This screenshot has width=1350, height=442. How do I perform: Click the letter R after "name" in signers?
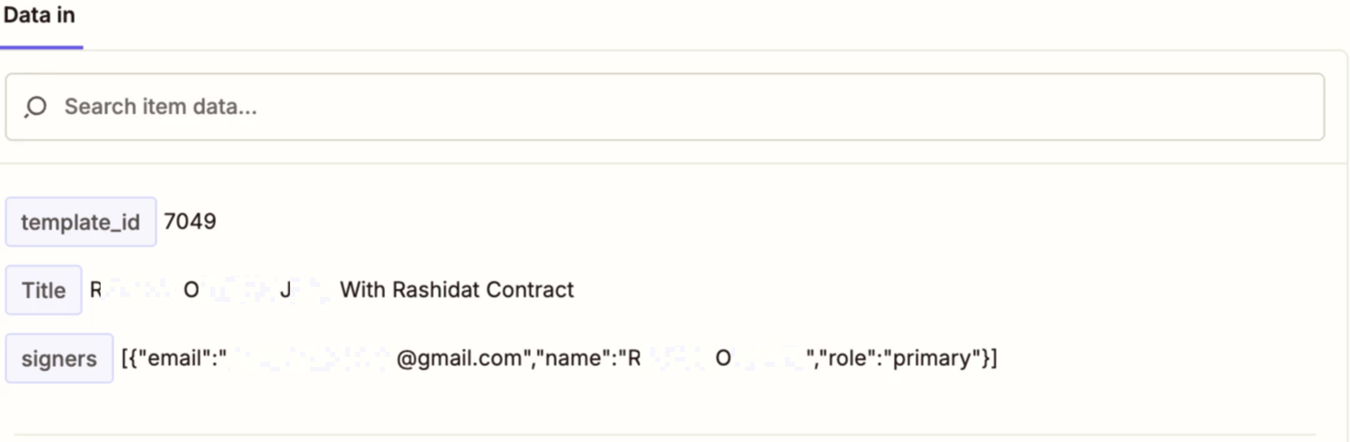633,358
